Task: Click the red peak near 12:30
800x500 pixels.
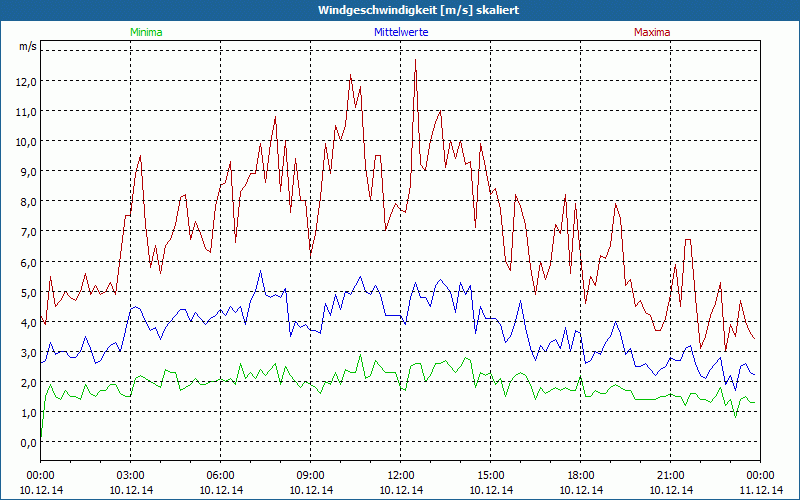Action: (x=415, y=60)
